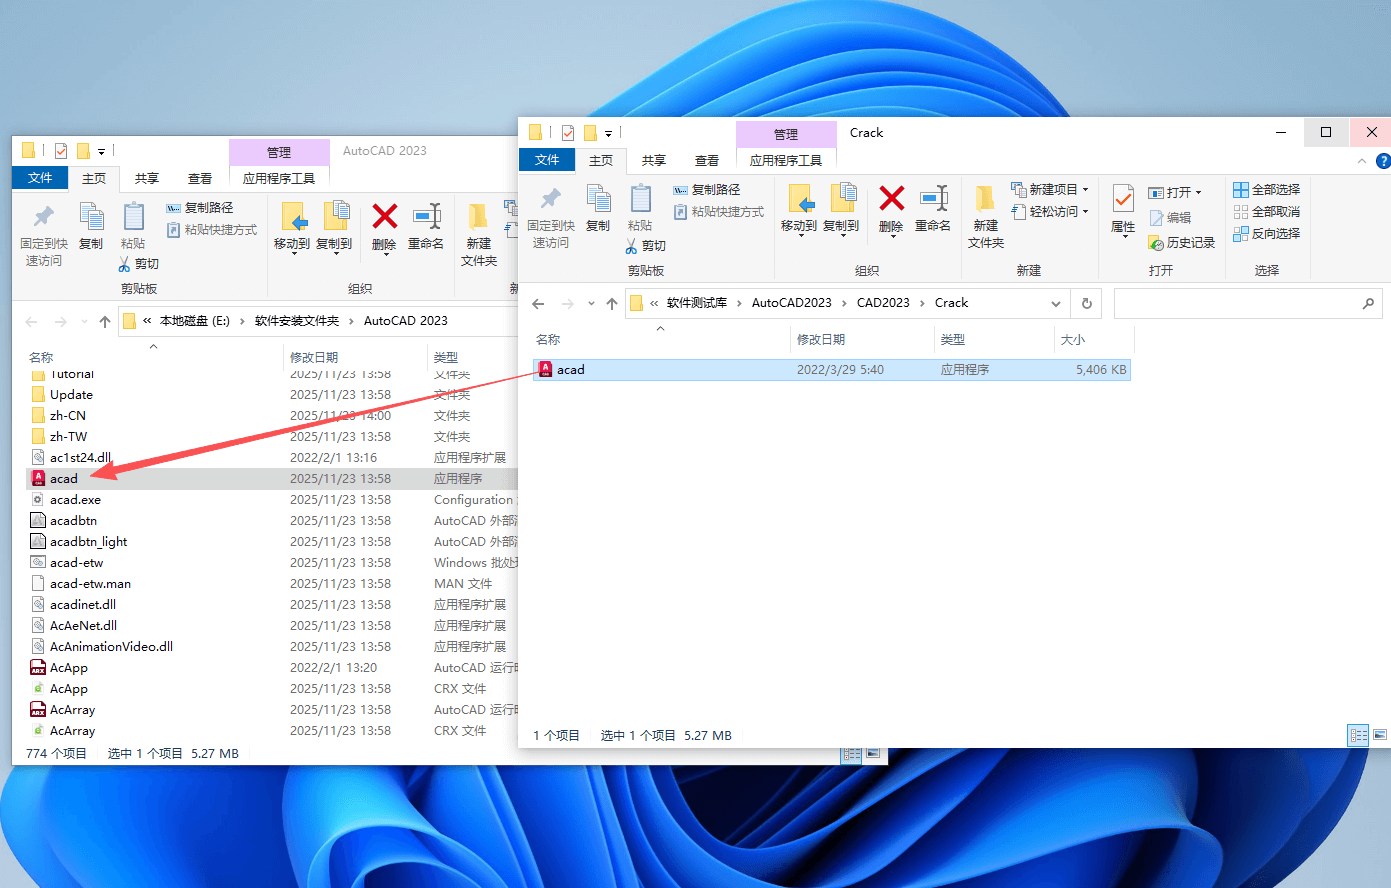Image resolution: width=1391 pixels, height=888 pixels.
Task: Click the Cut (剪切) icon in the AutoCAD 2023 window
Action: (x=139, y=262)
